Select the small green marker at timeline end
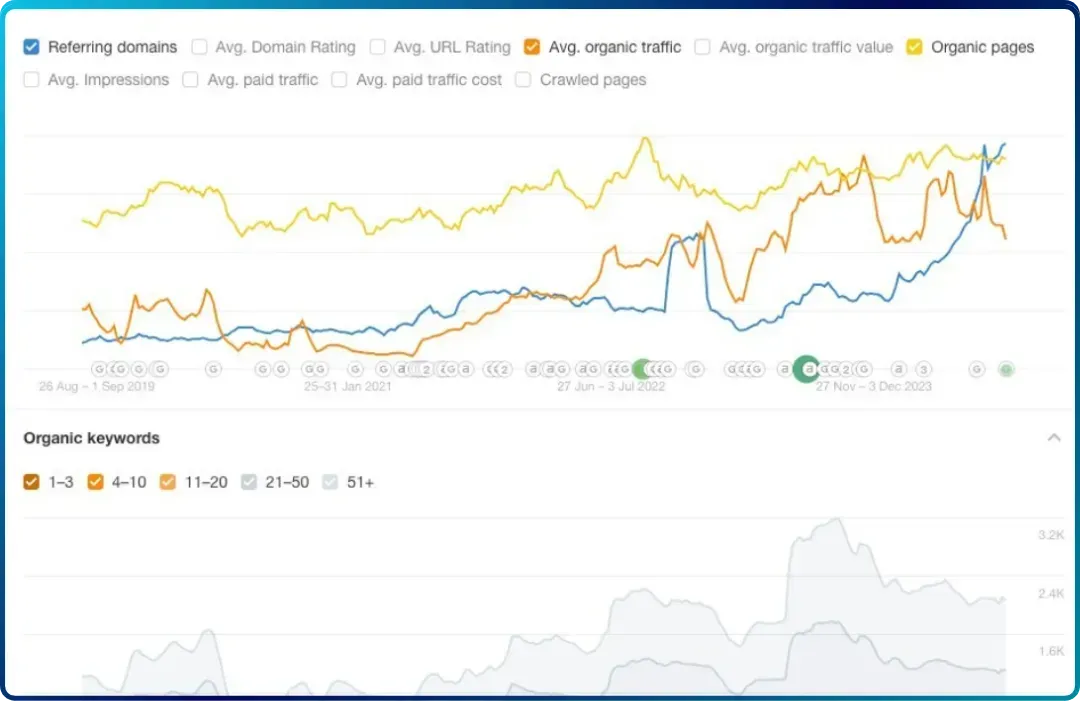The width and height of the screenshot is (1080, 705). tap(1006, 370)
